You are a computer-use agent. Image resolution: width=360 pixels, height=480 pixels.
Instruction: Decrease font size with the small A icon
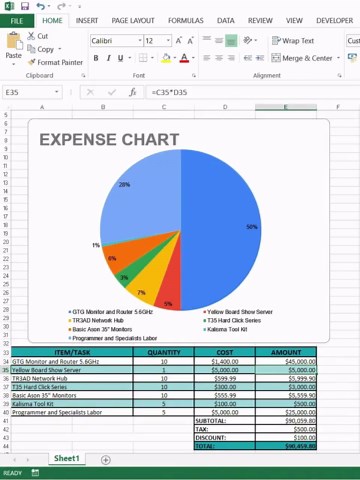(x=190, y=41)
